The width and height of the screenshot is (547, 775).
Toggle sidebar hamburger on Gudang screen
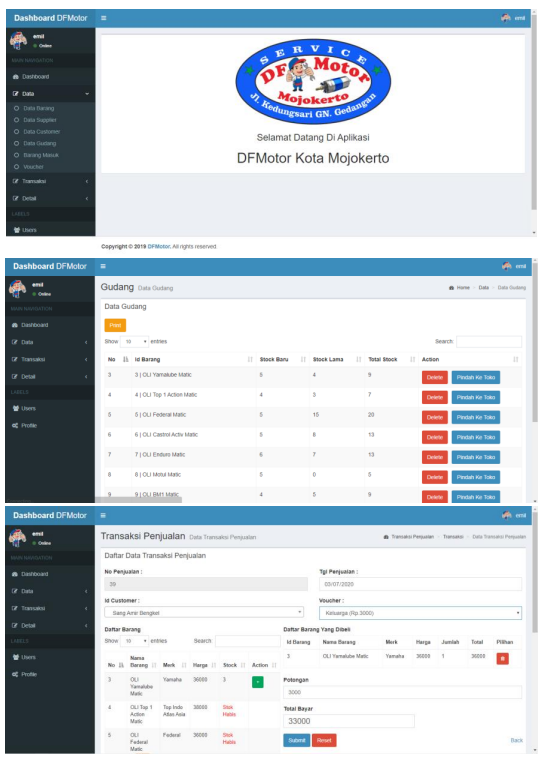(103, 266)
